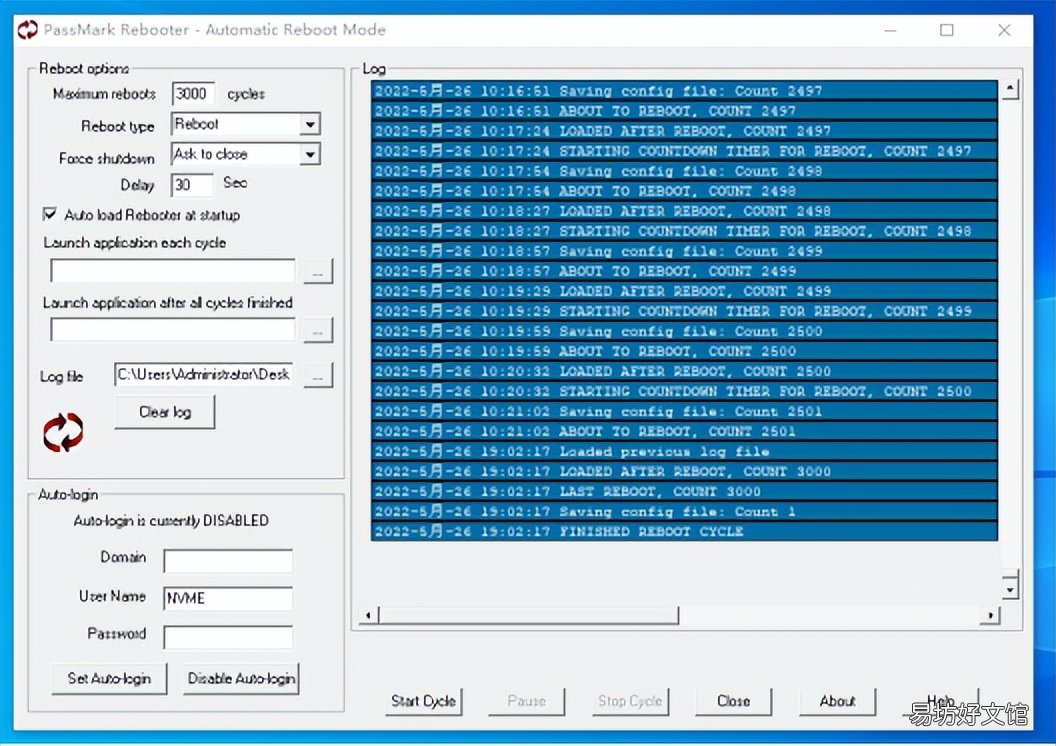Click the Stop Cycle button

pos(630,702)
